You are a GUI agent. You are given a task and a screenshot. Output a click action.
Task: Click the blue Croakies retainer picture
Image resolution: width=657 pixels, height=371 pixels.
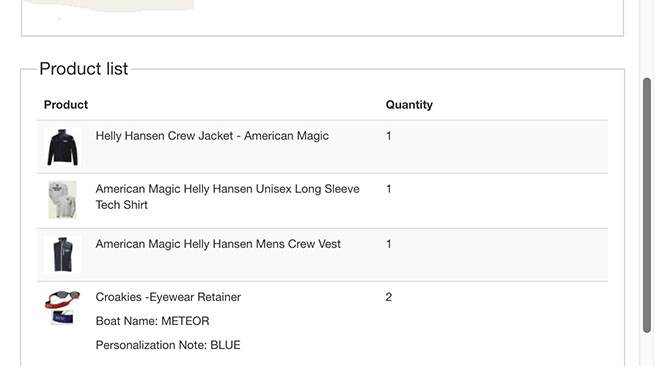[62, 317]
